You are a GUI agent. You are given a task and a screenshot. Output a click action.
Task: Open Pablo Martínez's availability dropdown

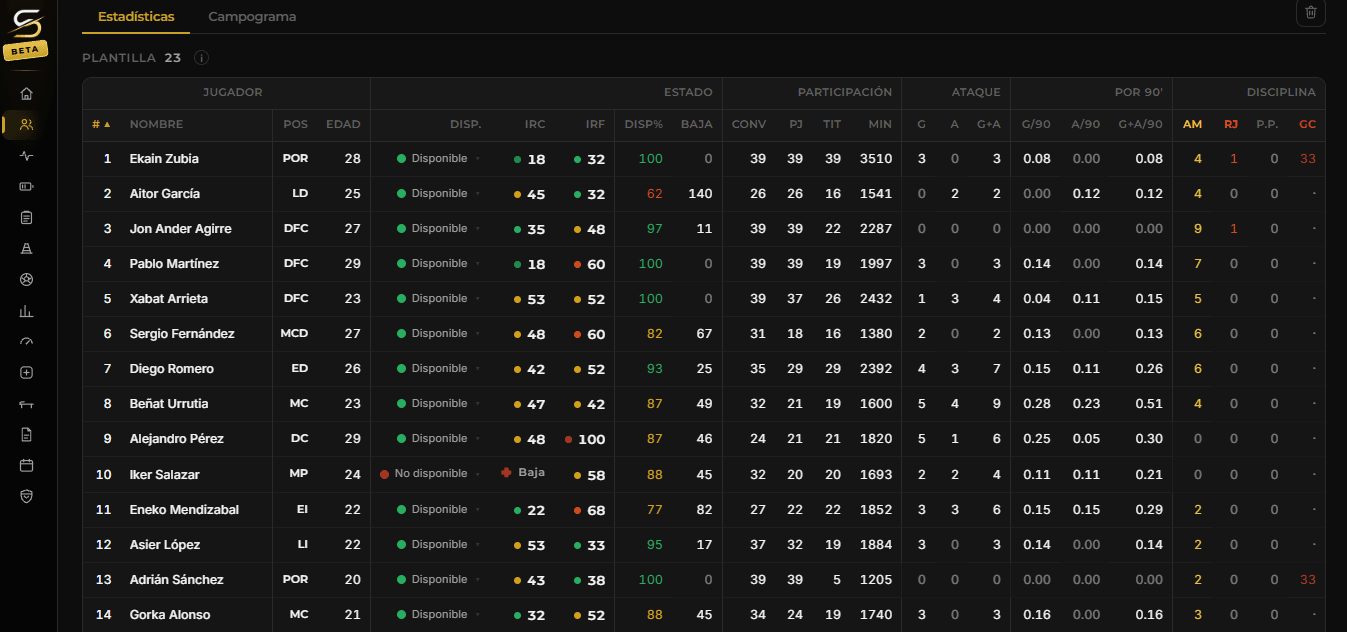pyautogui.click(x=438, y=264)
